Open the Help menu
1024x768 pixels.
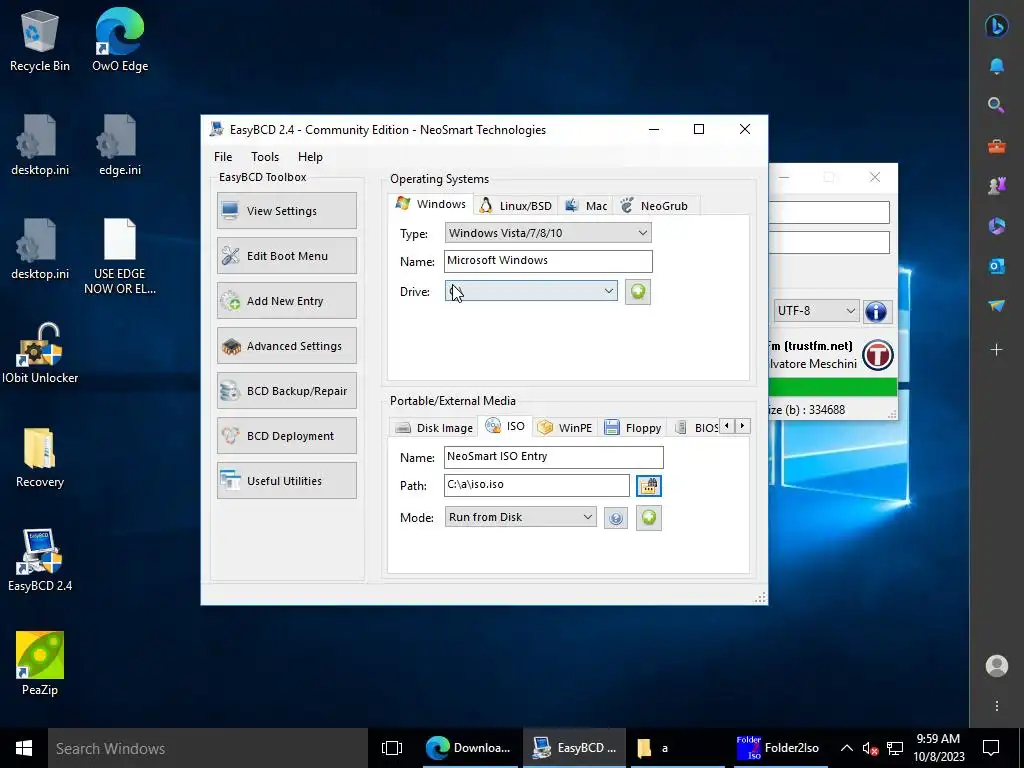tap(310, 157)
